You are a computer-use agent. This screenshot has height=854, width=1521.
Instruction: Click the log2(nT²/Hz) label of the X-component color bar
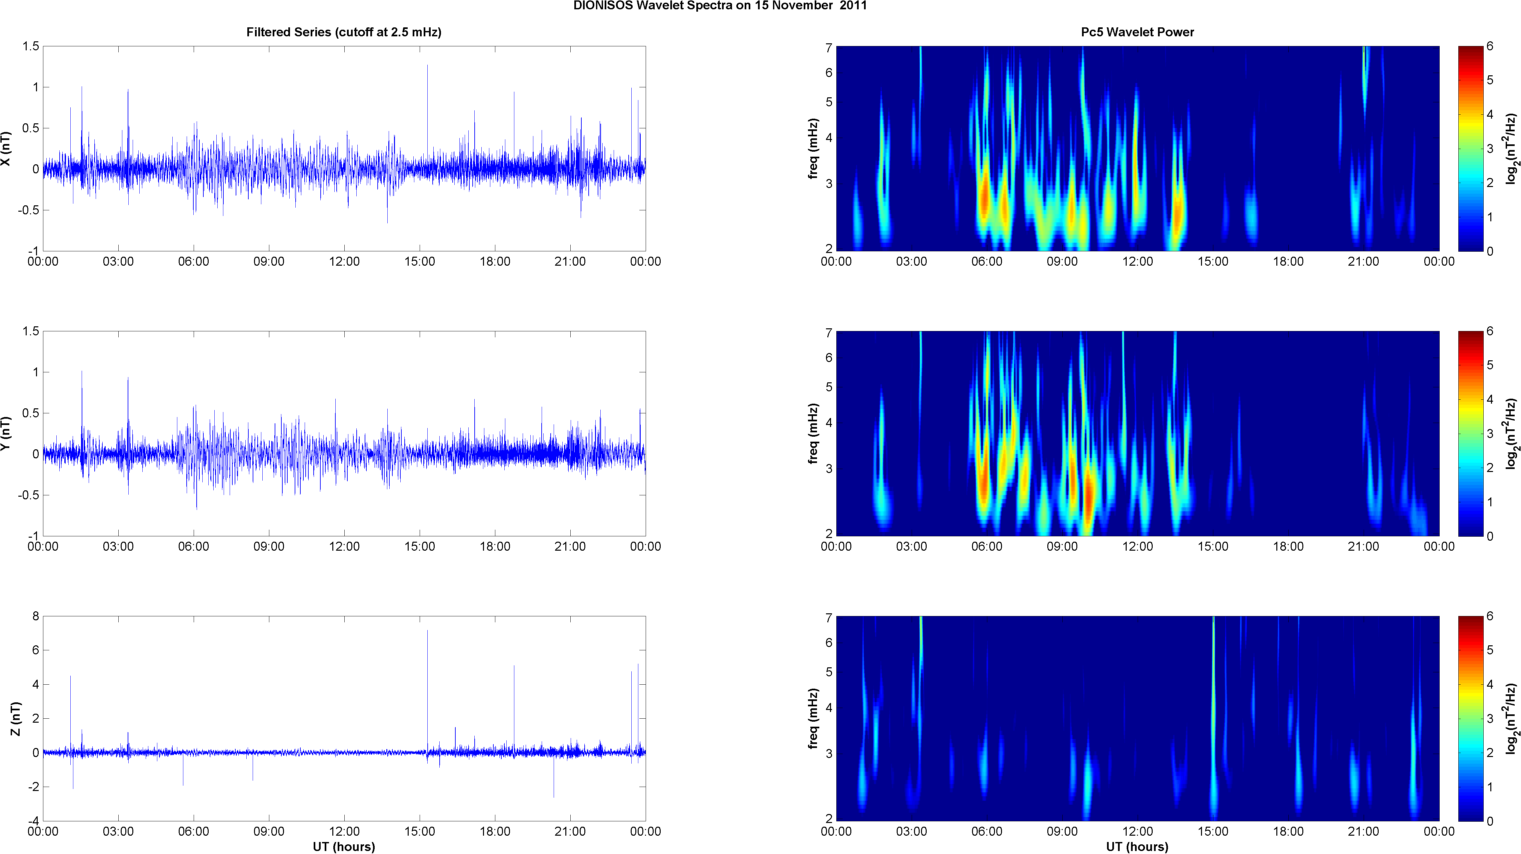[1512, 149]
